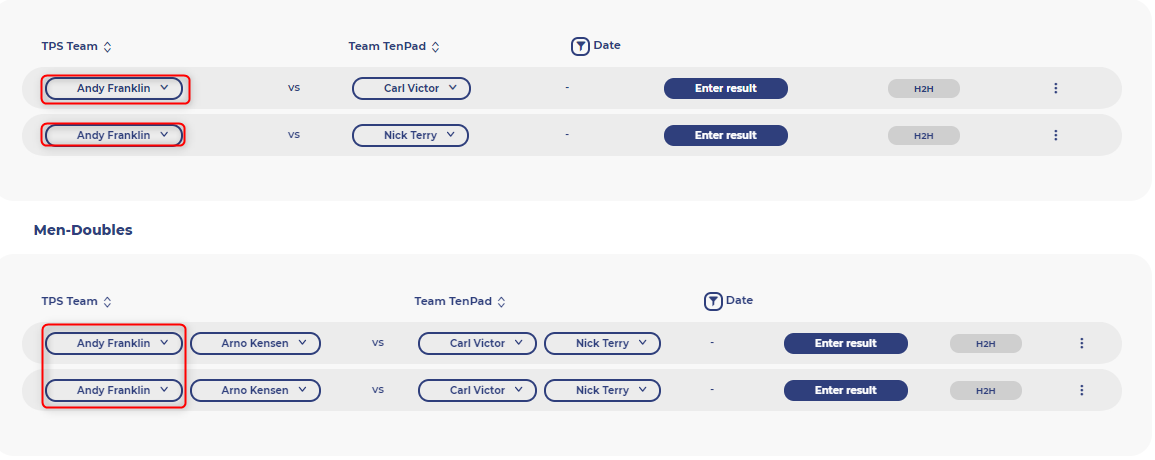Open three-dot menu in the second Men-Doubles row

point(1081,390)
